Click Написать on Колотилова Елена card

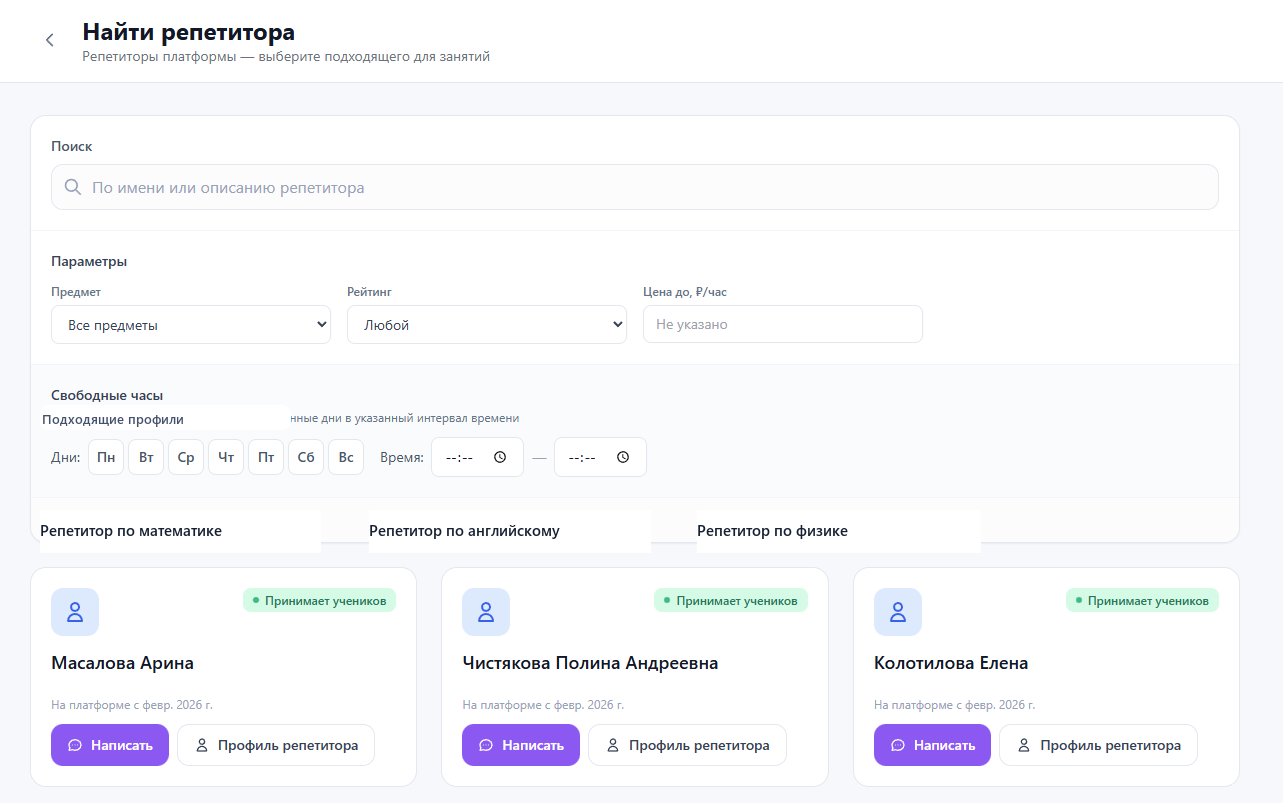(x=932, y=745)
